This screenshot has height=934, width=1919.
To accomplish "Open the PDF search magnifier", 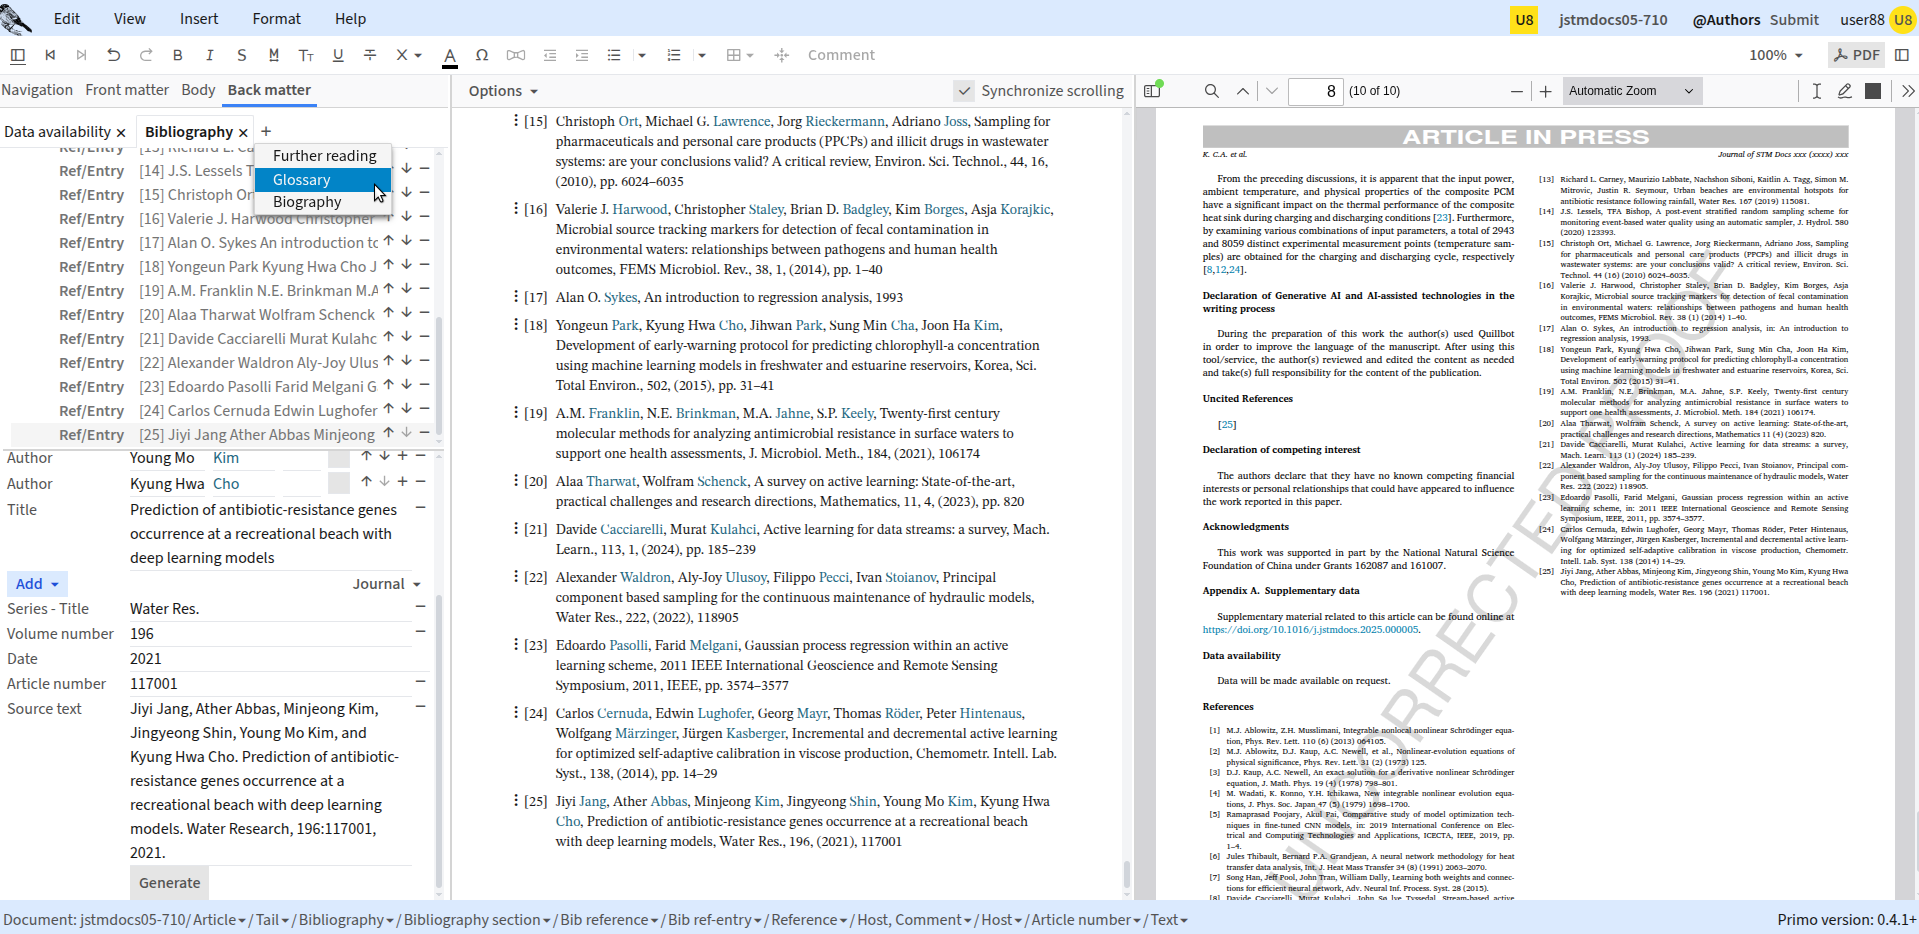I will pyautogui.click(x=1211, y=91).
